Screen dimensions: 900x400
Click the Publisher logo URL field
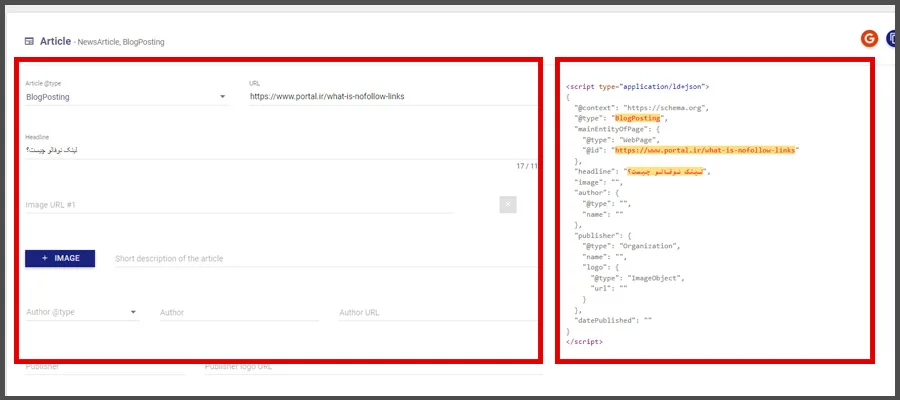(x=370, y=367)
